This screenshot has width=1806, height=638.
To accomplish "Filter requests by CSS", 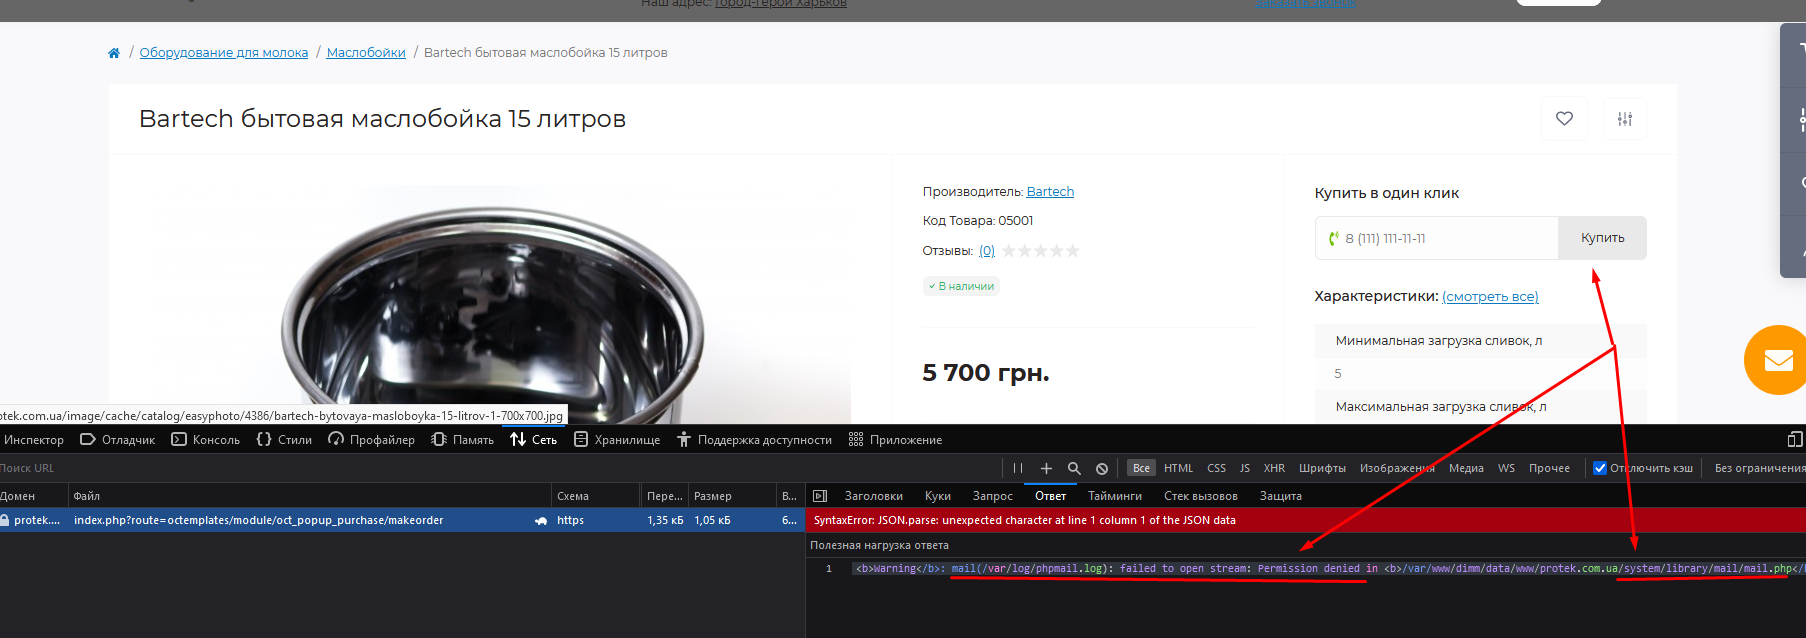I will tap(1216, 468).
